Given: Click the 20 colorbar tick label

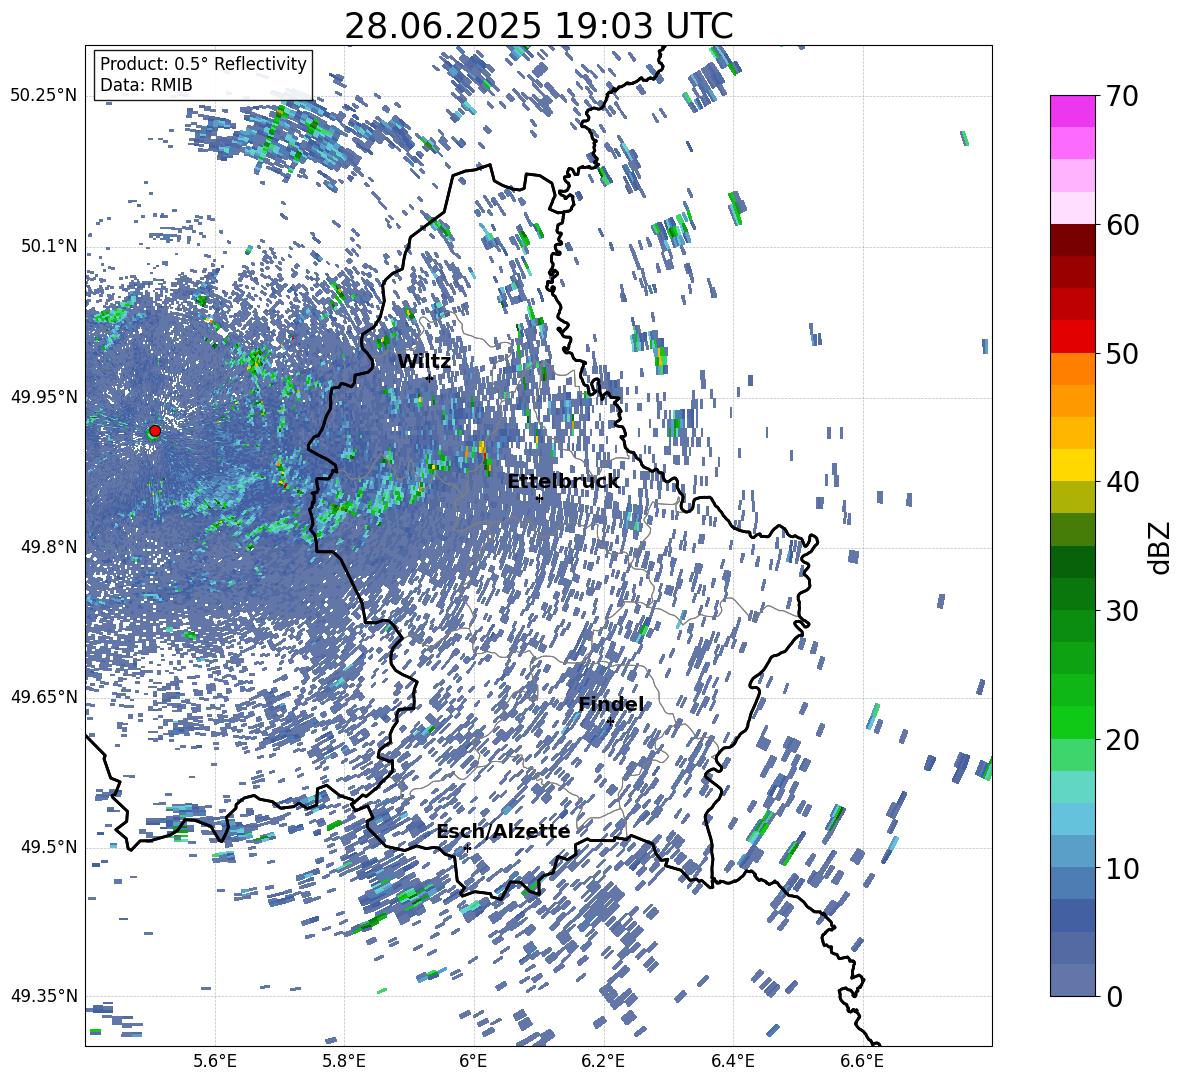Looking at the screenshot, I should point(1122,739).
